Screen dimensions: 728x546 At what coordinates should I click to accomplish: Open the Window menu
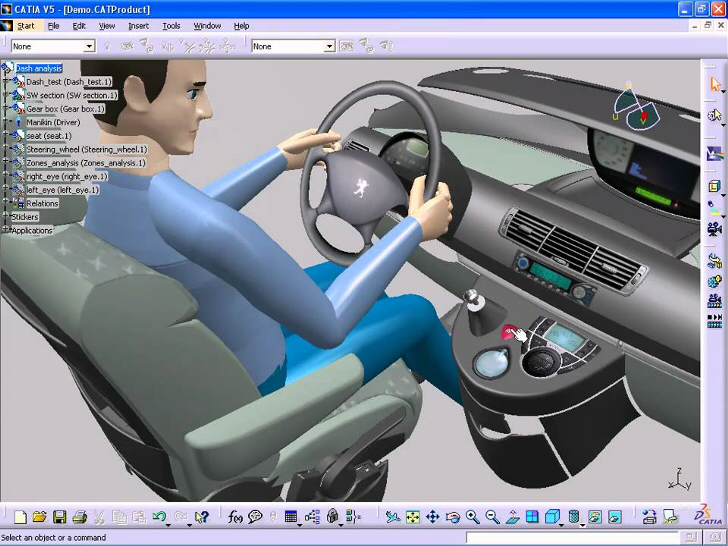point(207,26)
